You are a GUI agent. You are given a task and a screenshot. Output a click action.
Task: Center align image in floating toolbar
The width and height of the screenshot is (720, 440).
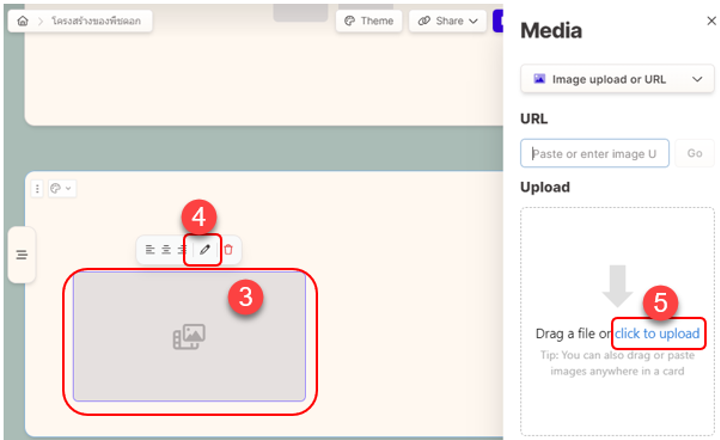(x=166, y=250)
